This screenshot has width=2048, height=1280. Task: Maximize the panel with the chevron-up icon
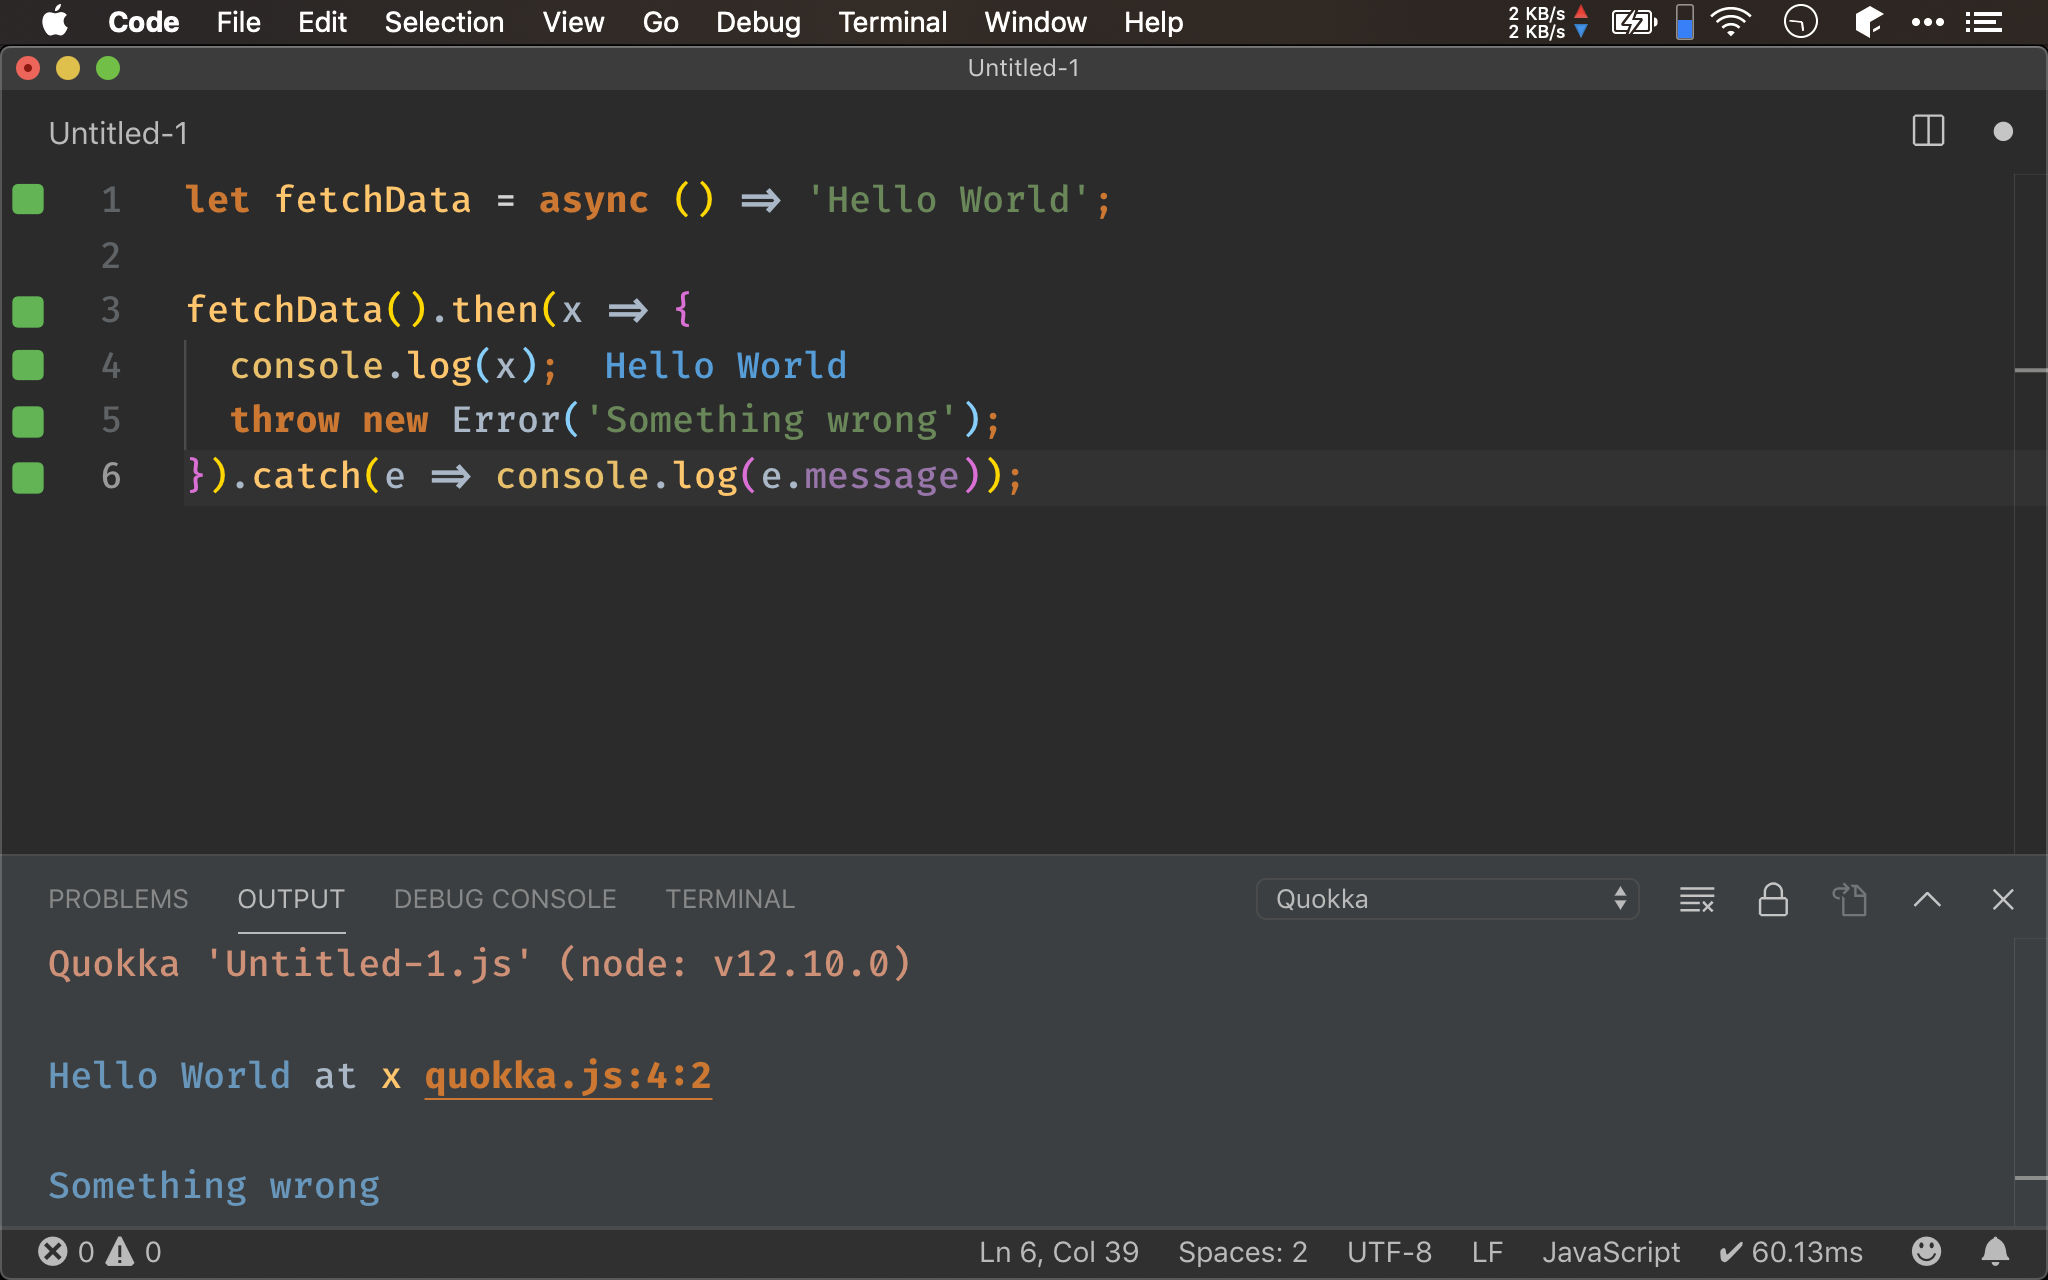click(x=1927, y=899)
